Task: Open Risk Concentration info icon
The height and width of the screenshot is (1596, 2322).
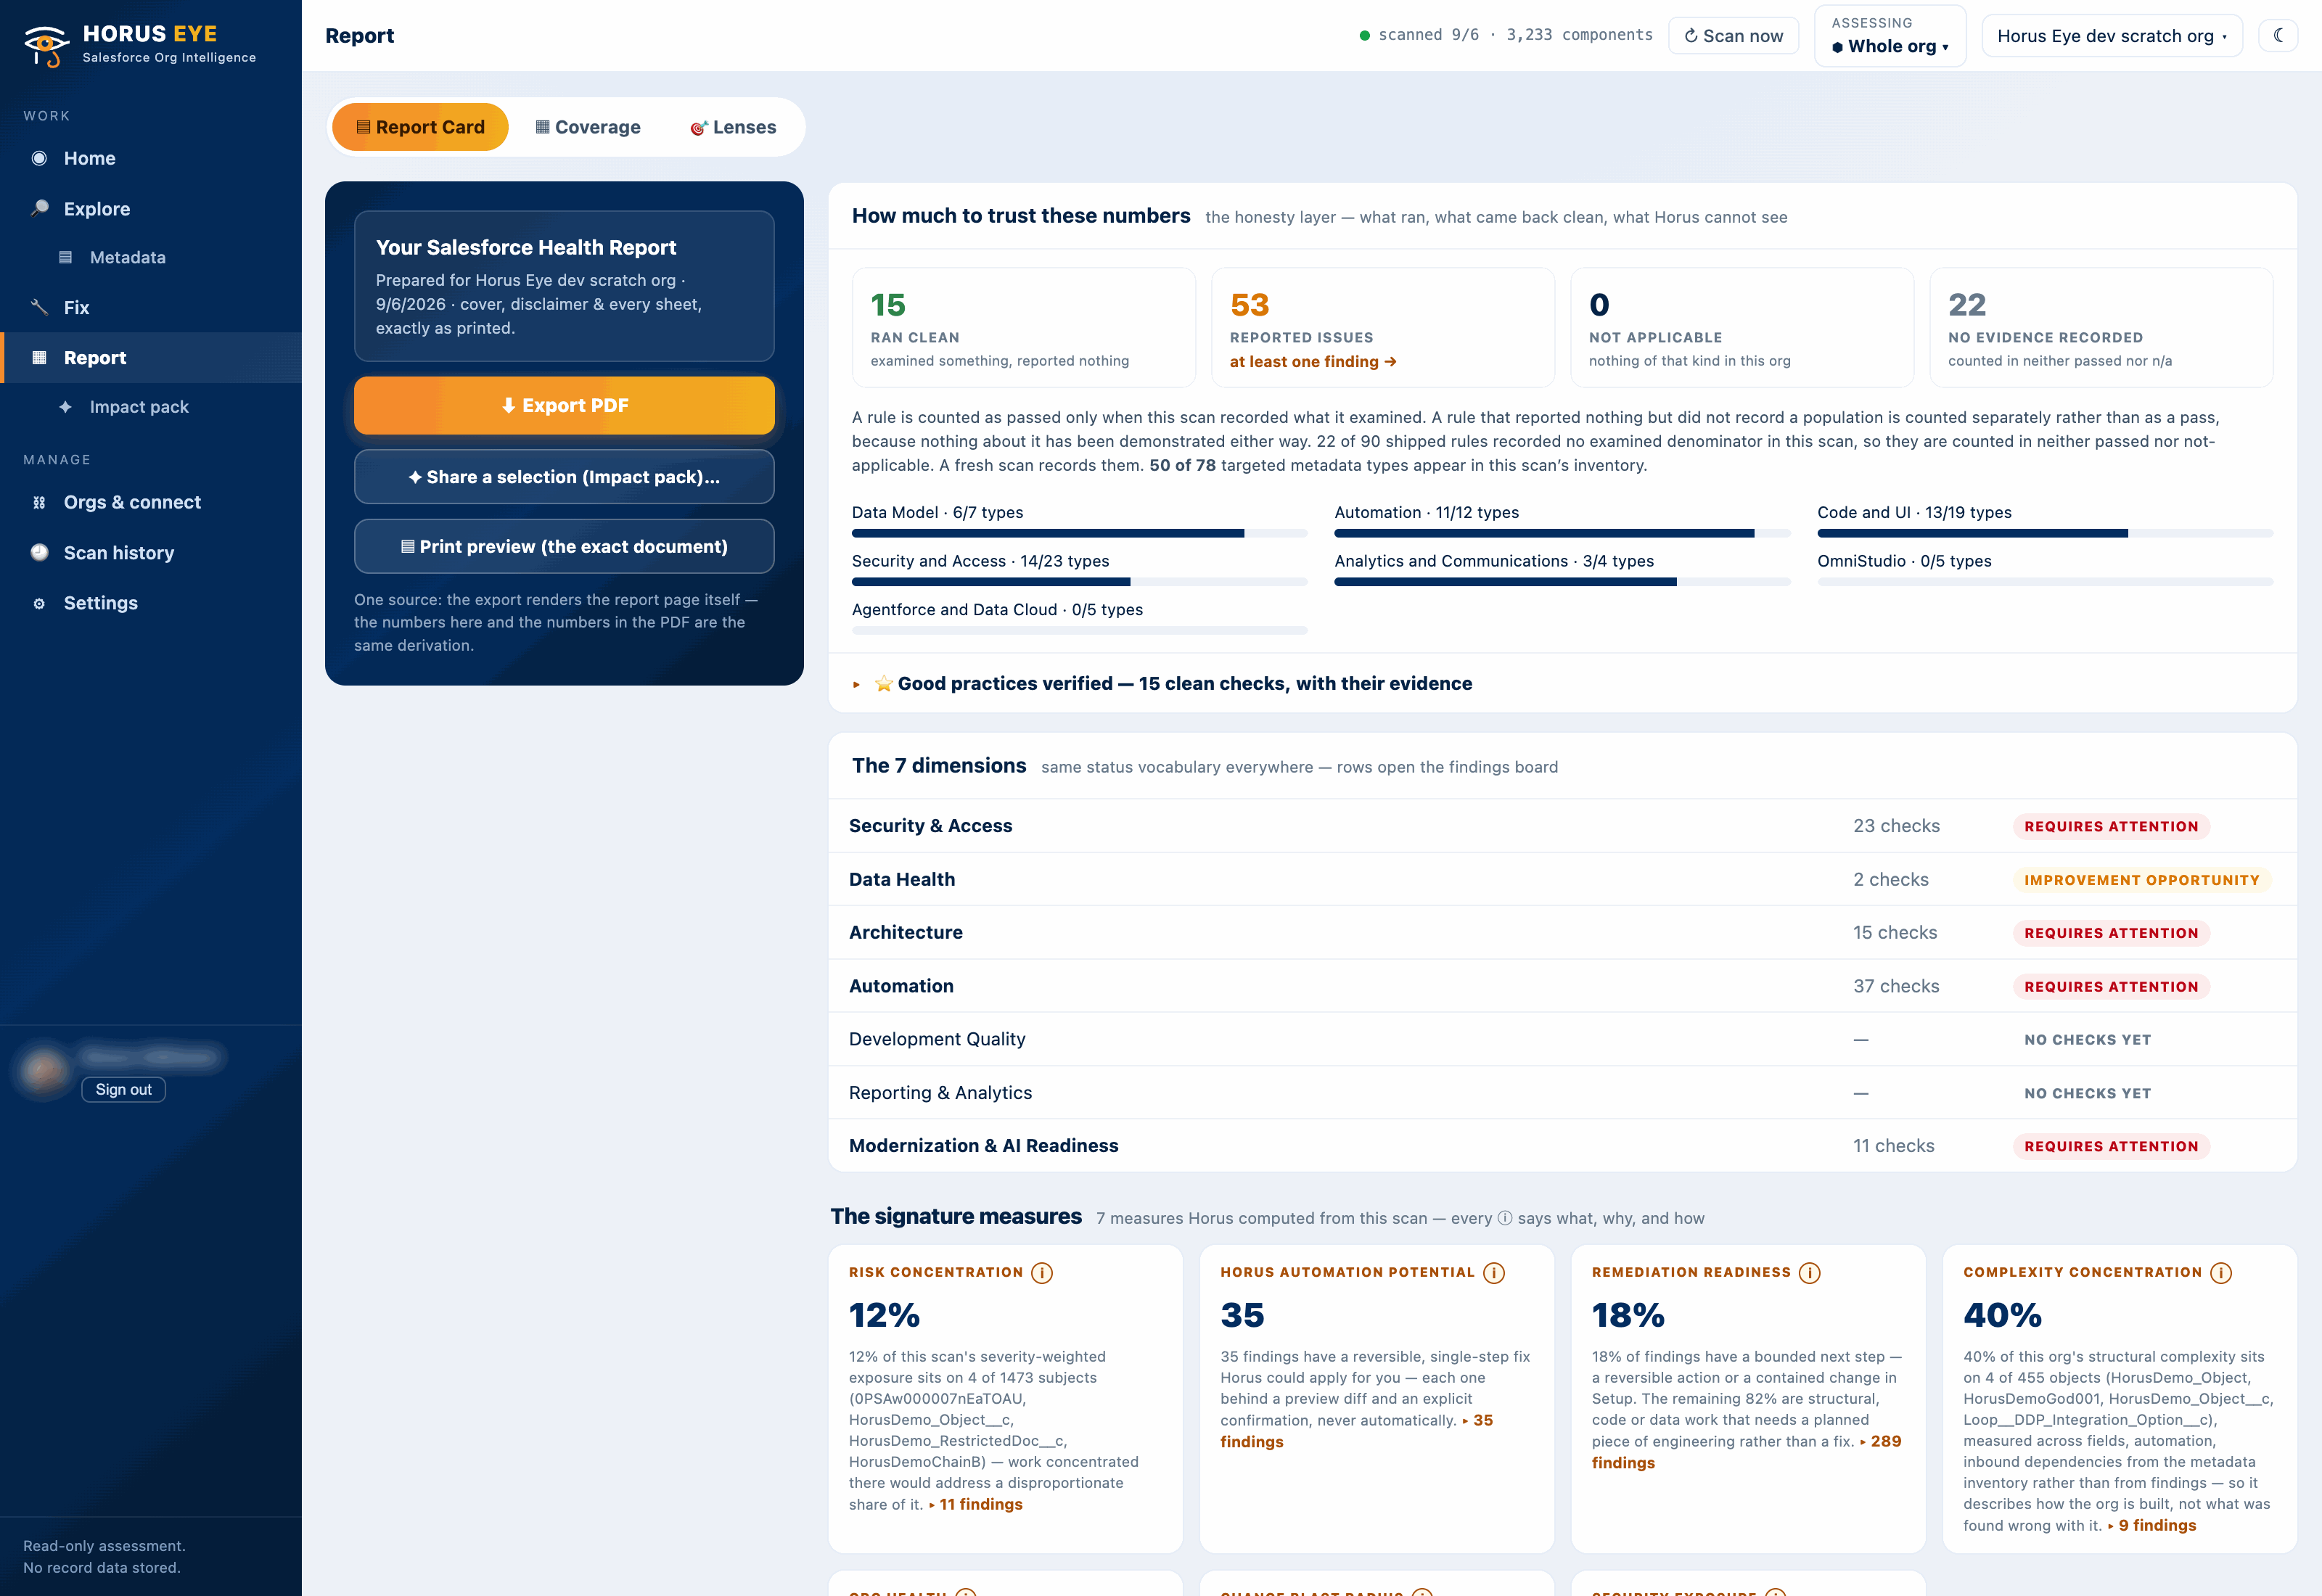Action: tap(1042, 1272)
